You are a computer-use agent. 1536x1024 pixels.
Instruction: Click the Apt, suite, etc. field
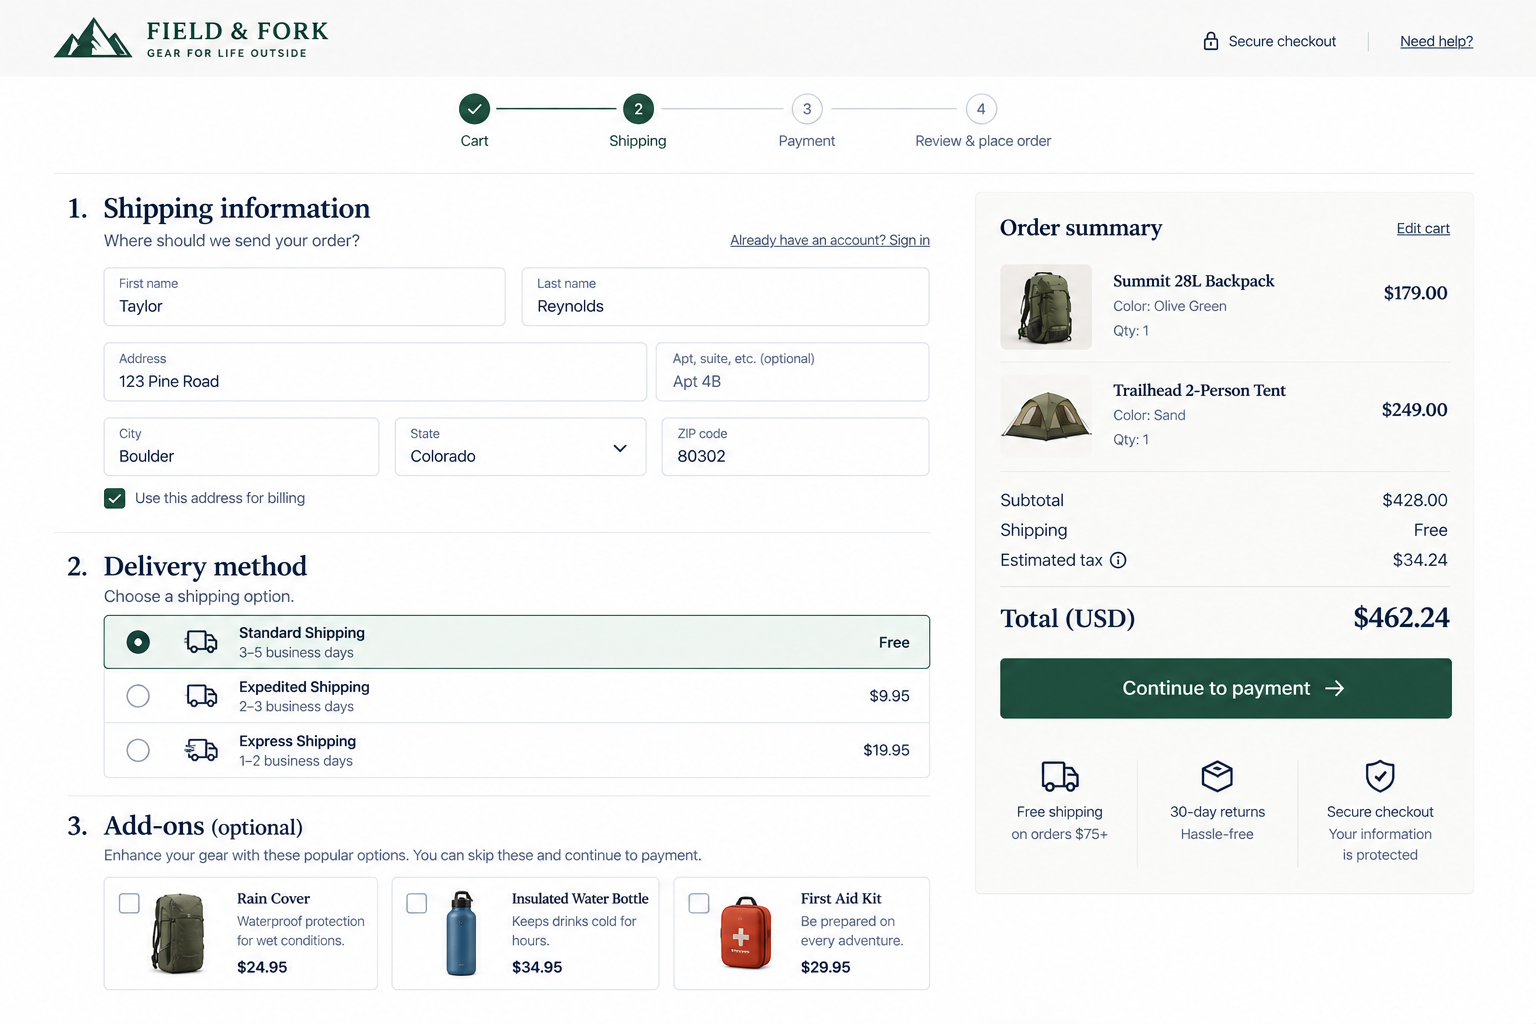coord(792,372)
